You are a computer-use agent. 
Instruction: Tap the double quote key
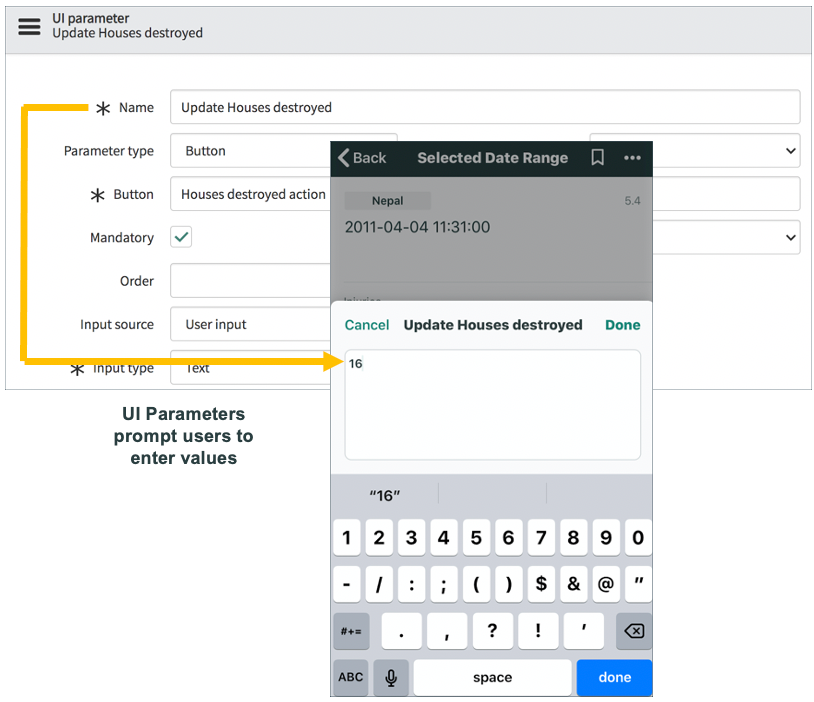pyautogui.click(x=639, y=584)
